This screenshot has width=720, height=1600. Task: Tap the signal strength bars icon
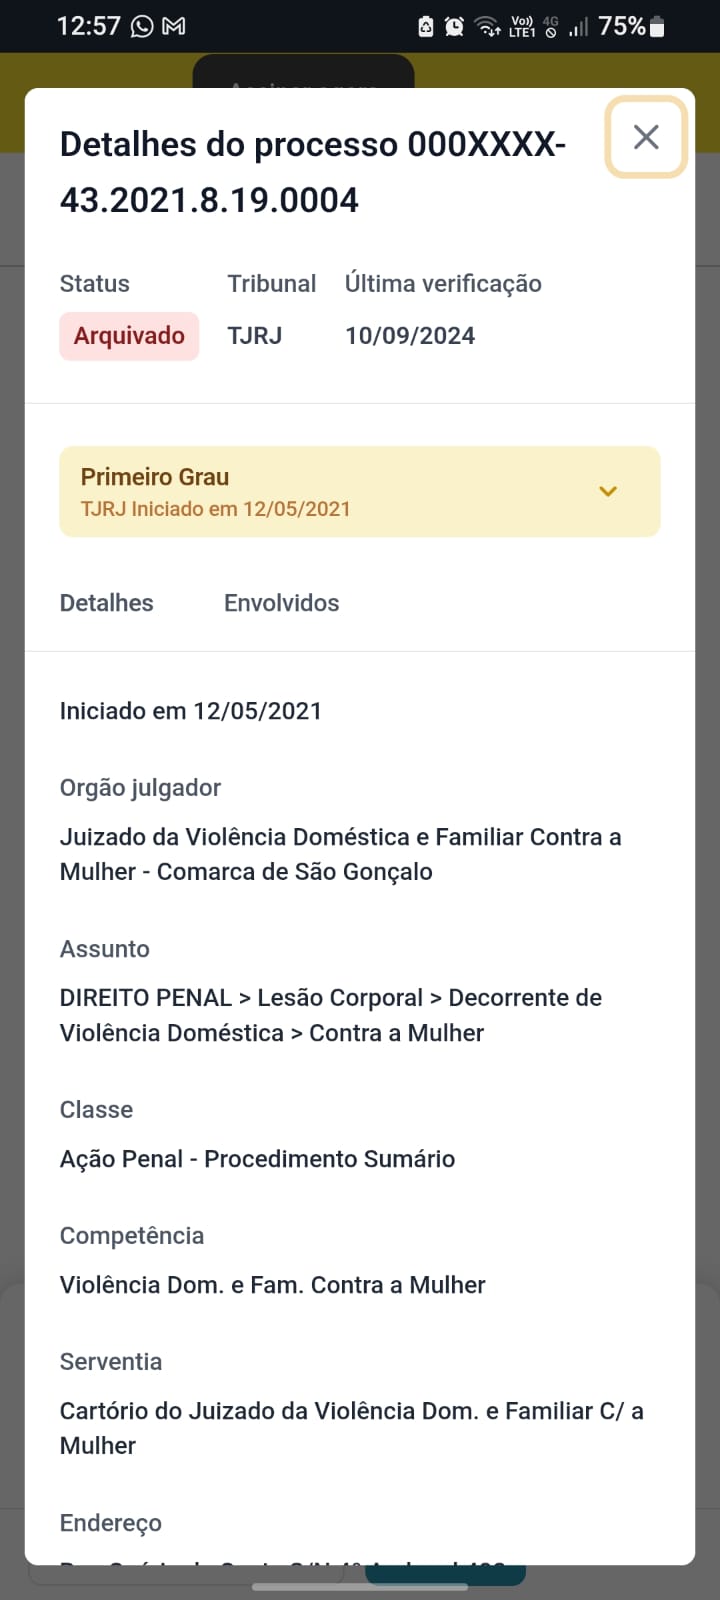click(579, 27)
